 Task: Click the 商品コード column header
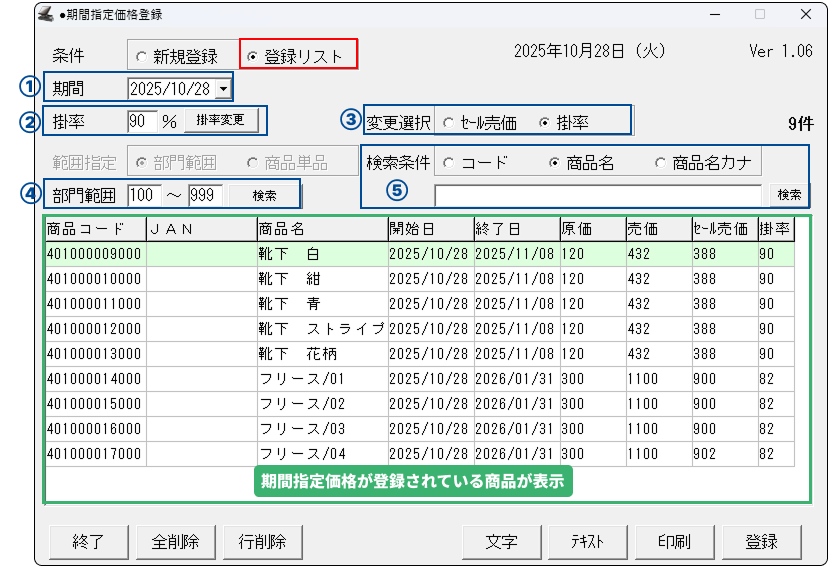95,229
